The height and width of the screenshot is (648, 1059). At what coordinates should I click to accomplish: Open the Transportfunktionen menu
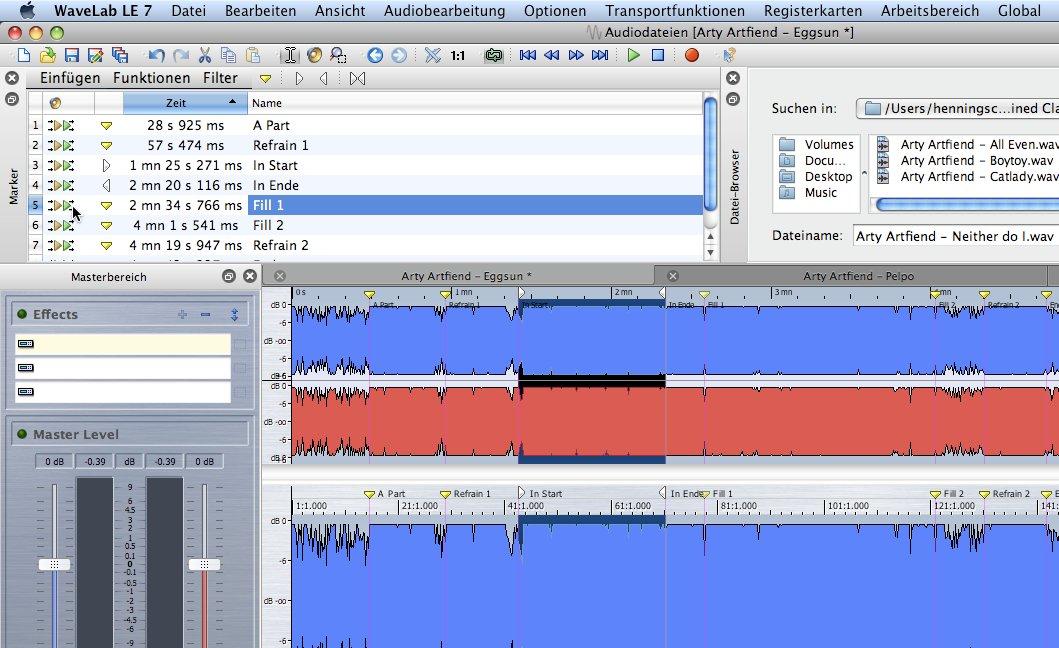tap(675, 11)
